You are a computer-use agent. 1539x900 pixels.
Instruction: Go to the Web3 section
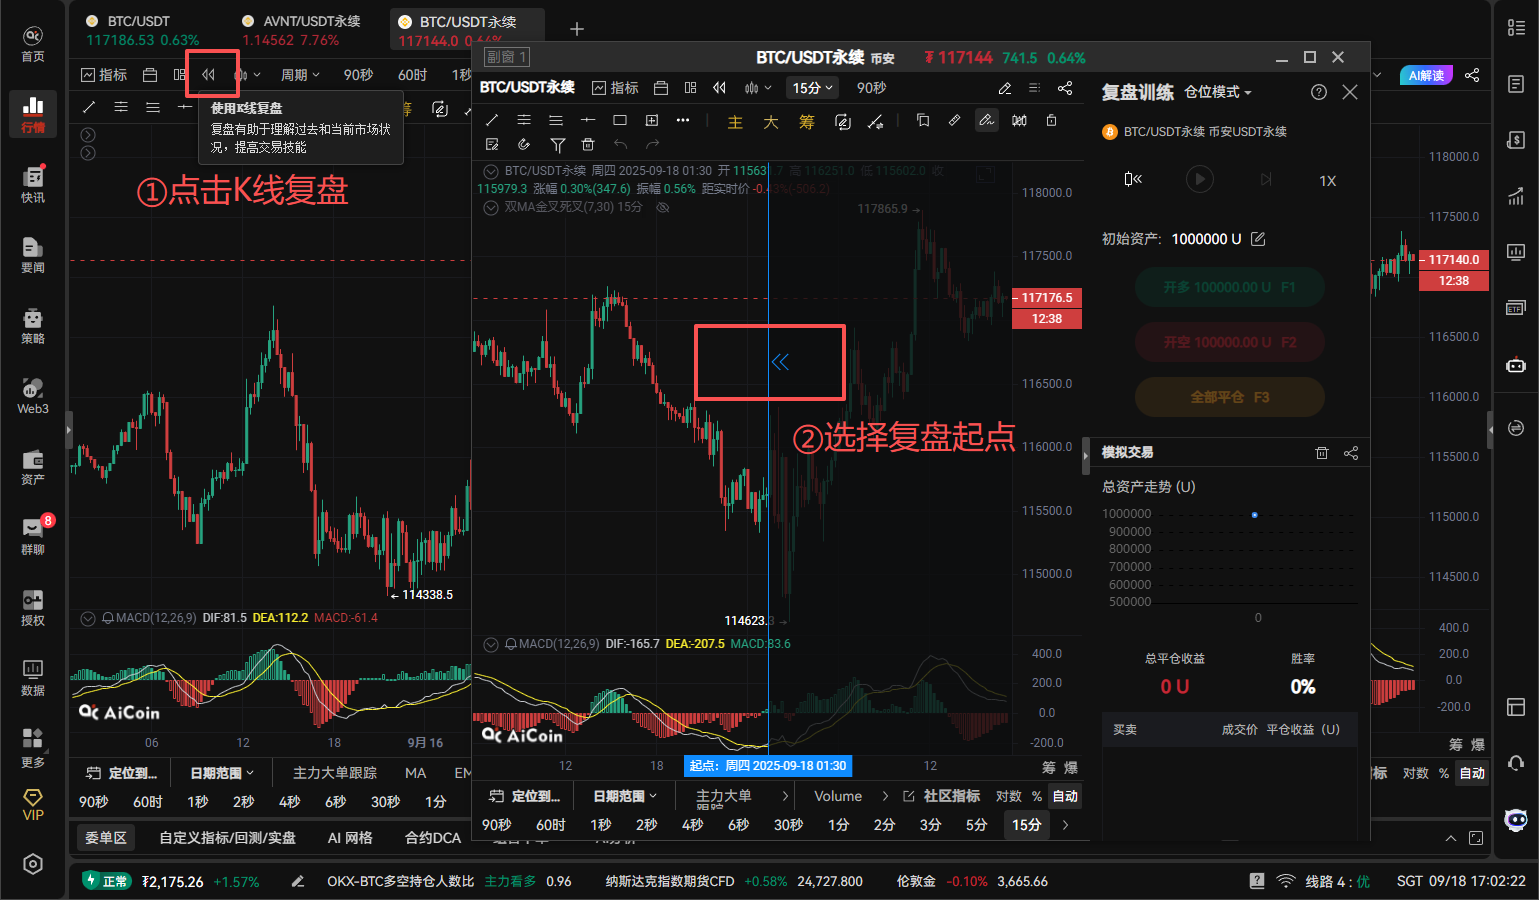(33, 396)
